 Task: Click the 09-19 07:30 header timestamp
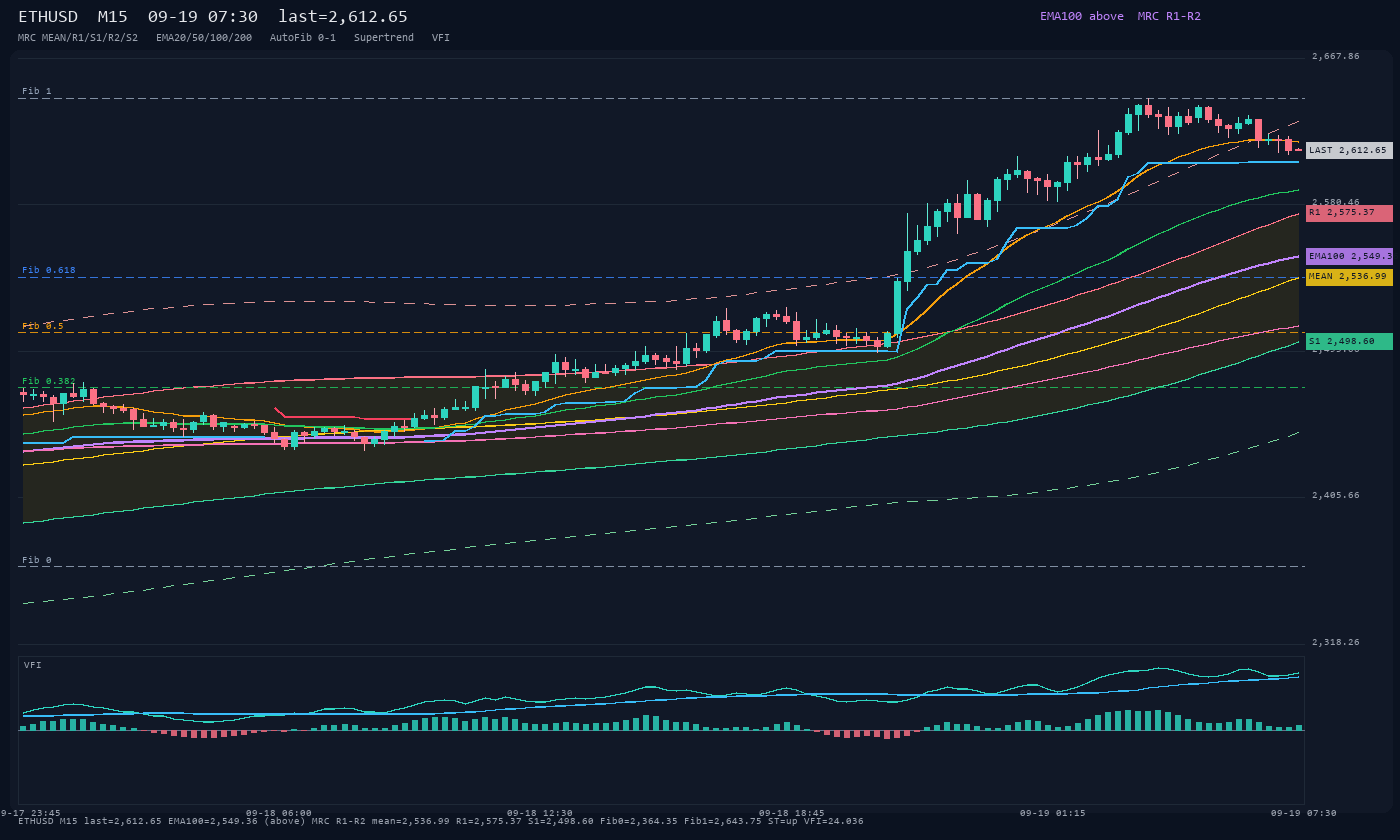203,17
